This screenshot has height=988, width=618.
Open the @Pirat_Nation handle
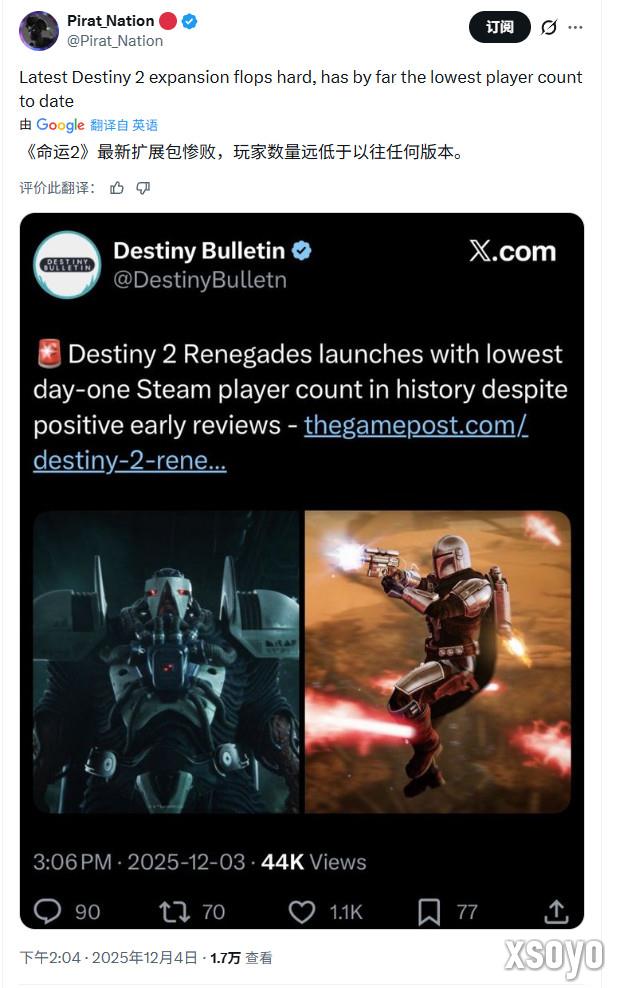click(115, 41)
